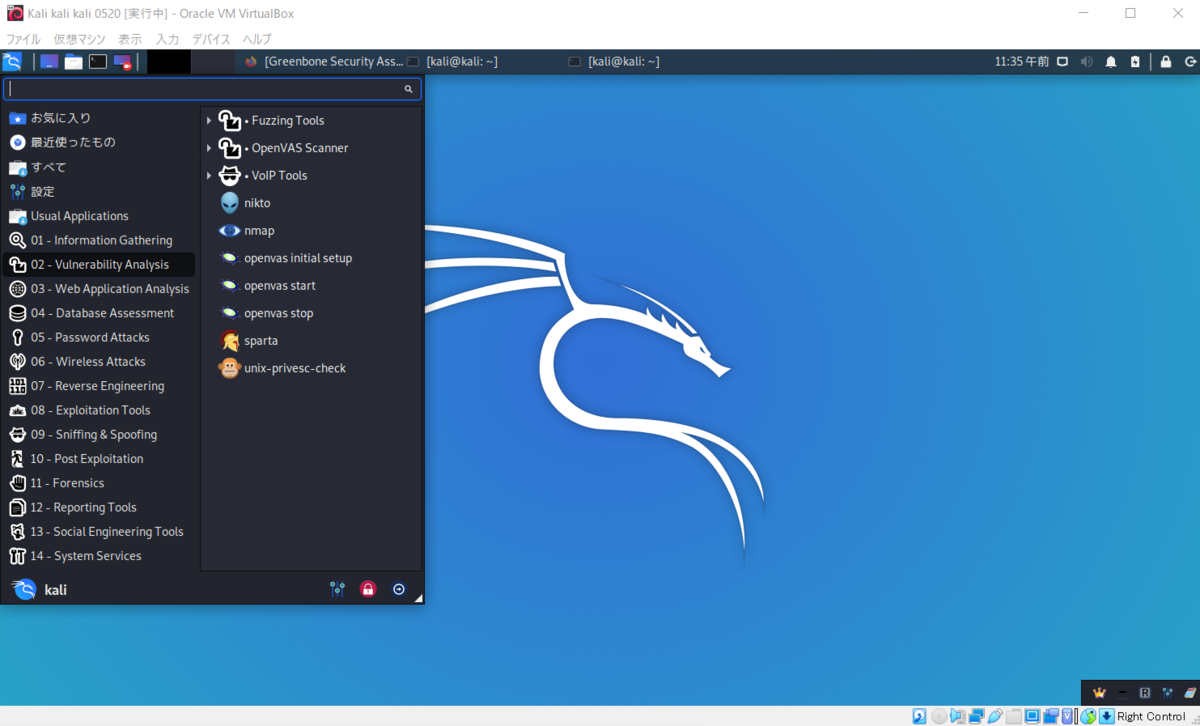Switch to Greenbone Security Assistant Firefox window
Viewport: 1200px width, 726px height.
coord(324,61)
